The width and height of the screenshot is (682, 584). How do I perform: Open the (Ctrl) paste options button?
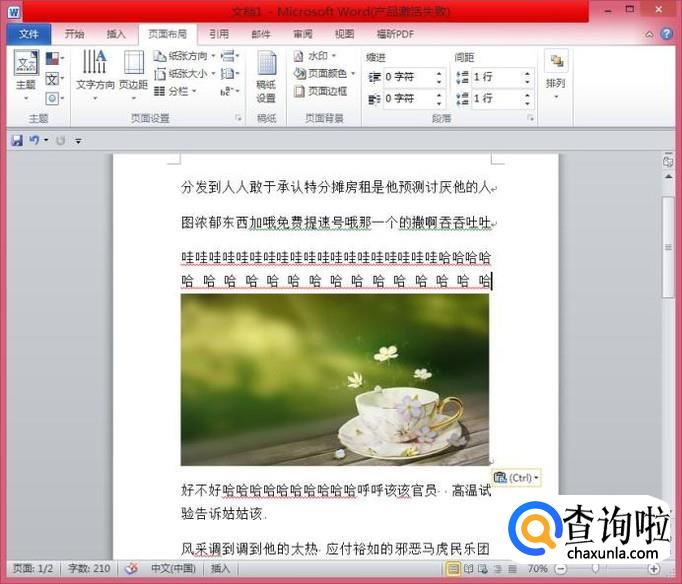[x=517, y=478]
